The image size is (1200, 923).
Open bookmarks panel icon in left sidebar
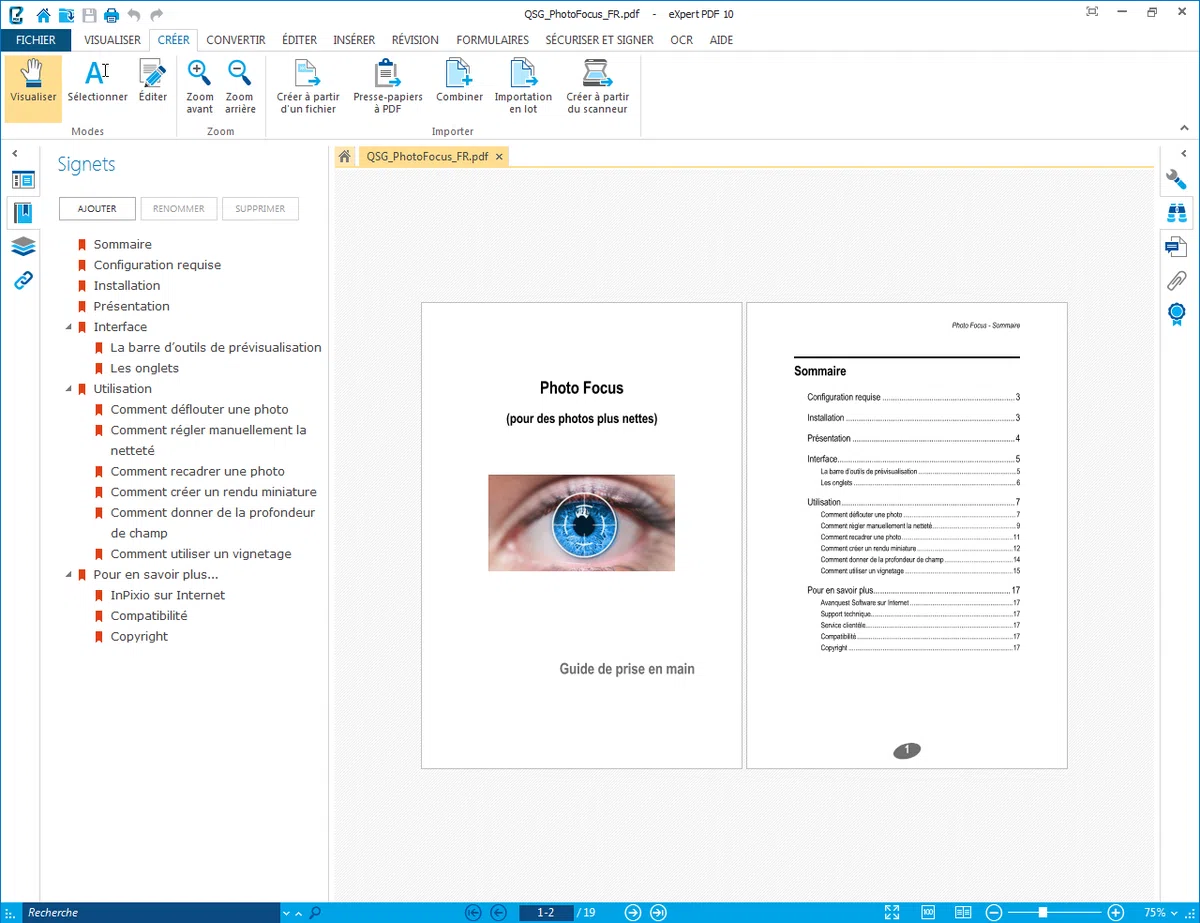point(23,213)
